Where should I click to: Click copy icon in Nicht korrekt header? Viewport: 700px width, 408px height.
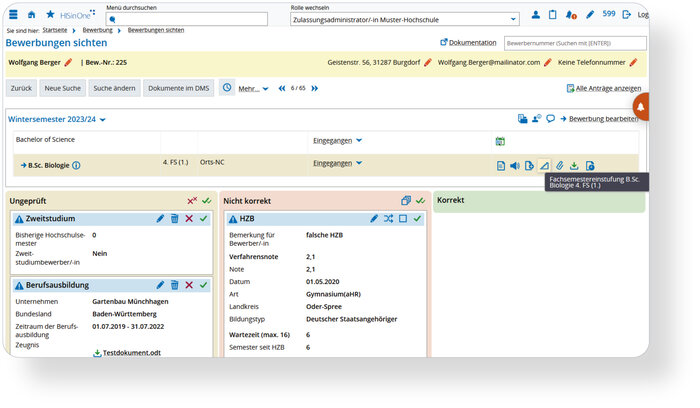click(406, 201)
